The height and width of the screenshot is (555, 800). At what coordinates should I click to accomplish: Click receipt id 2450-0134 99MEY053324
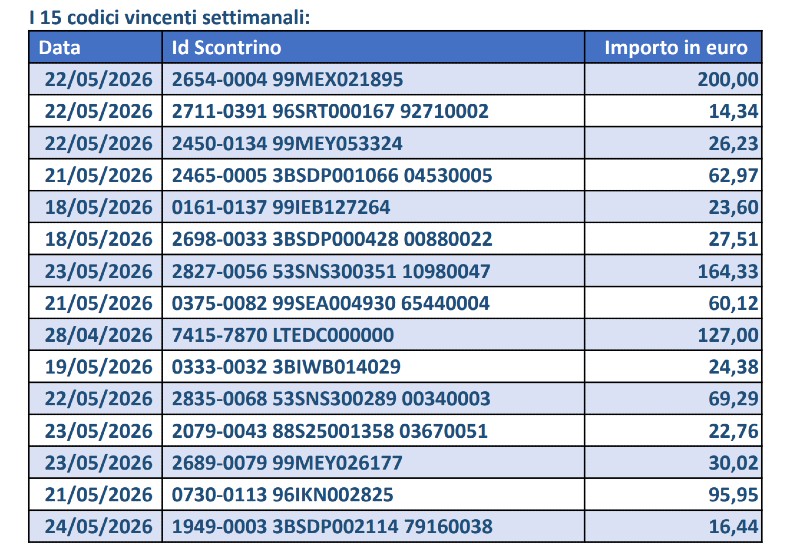click(287, 143)
